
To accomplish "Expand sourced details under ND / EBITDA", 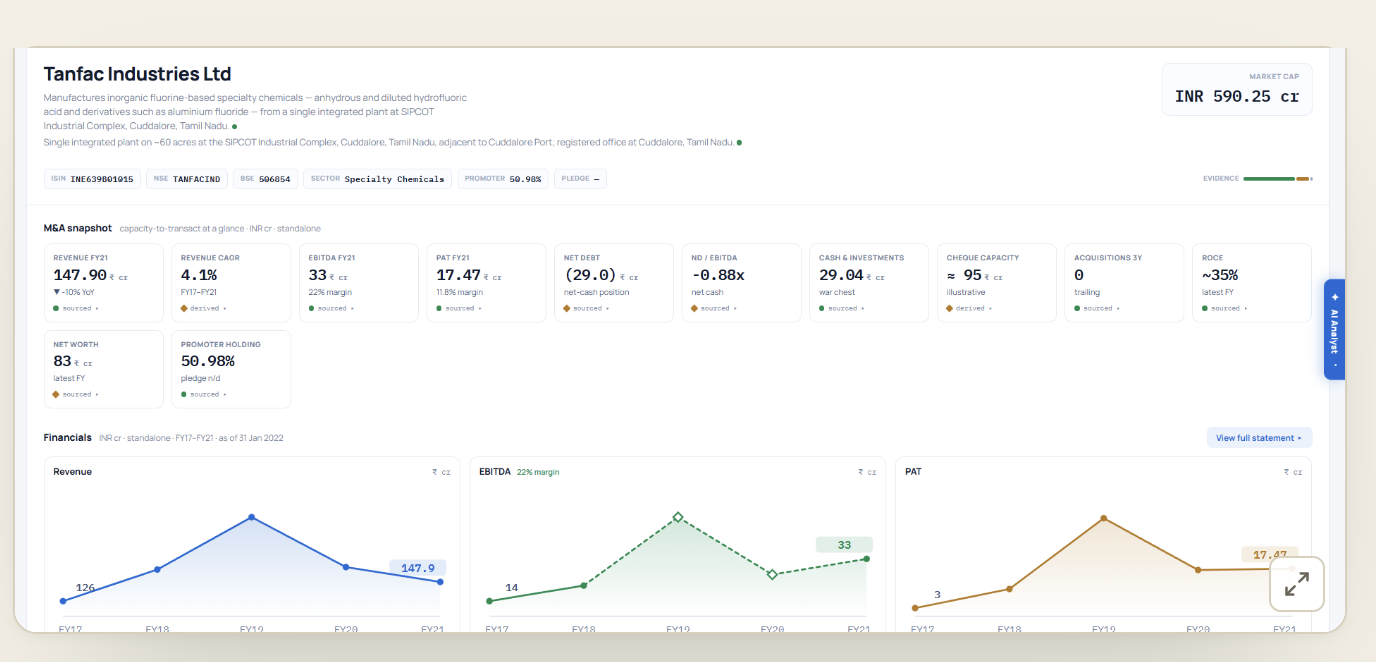I will 715,308.
